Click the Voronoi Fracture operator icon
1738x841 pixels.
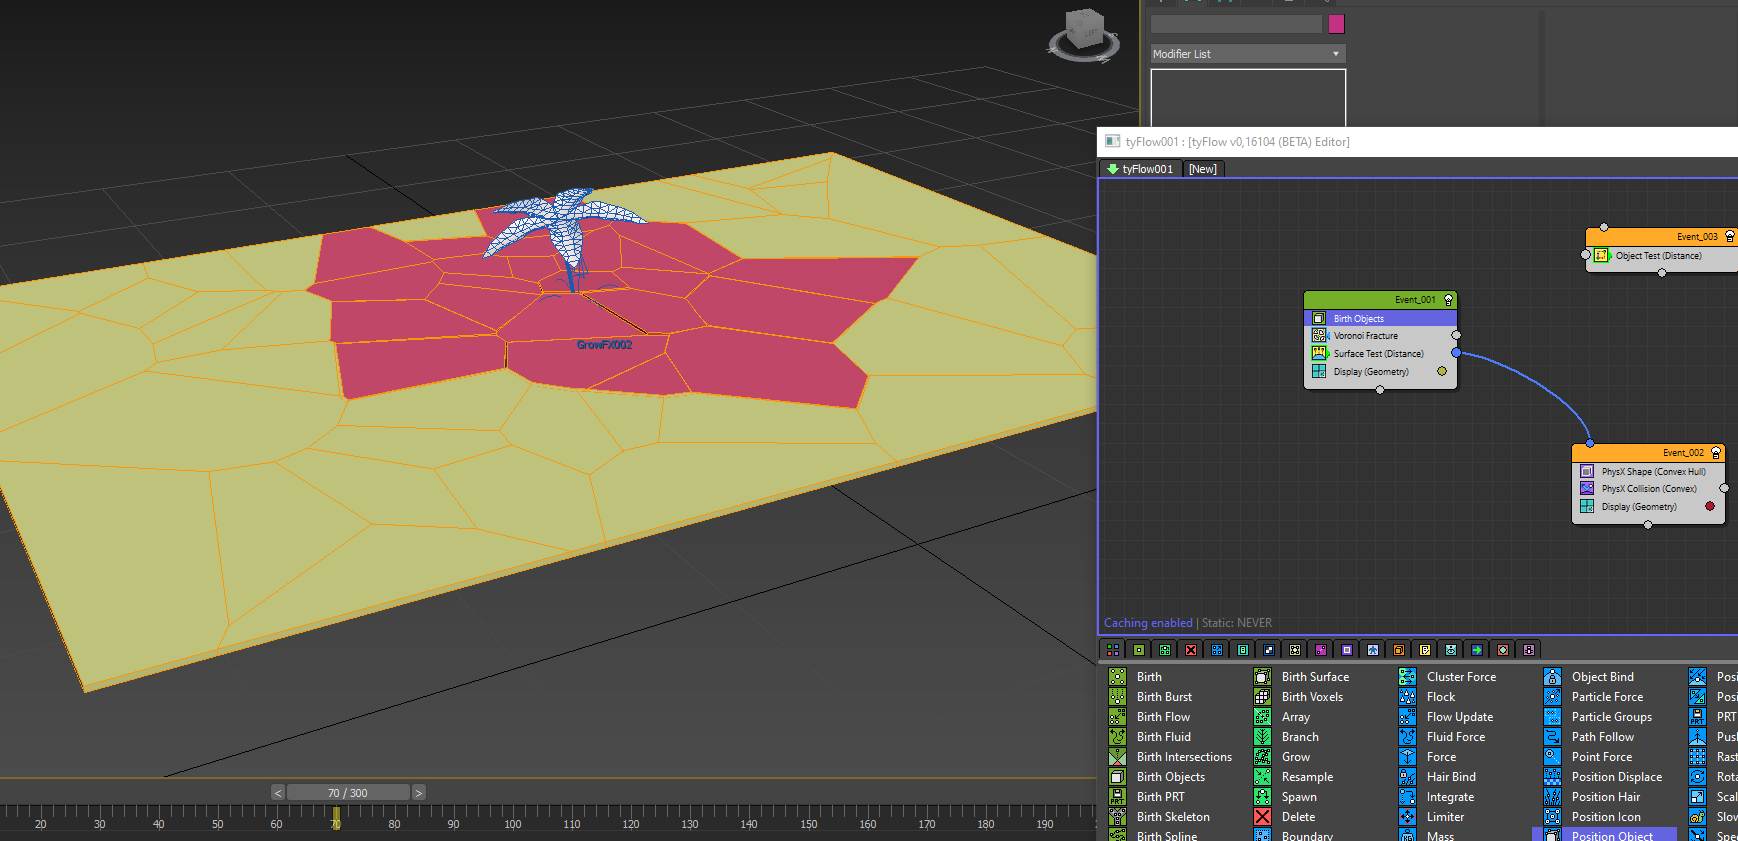[x=1319, y=336]
